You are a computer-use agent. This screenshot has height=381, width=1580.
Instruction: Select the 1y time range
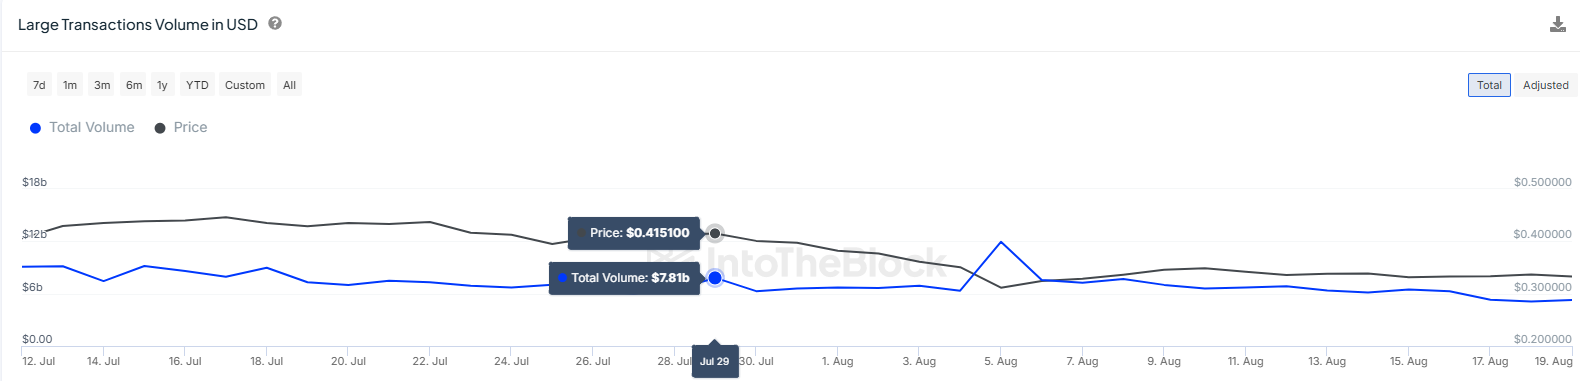[162, 85]
